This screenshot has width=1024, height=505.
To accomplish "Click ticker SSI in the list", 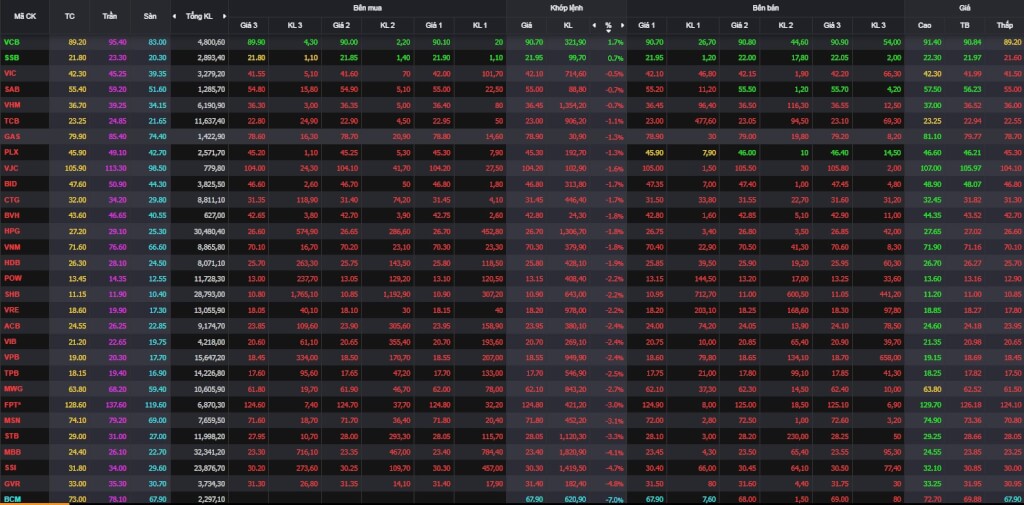I will pos(10,468).
